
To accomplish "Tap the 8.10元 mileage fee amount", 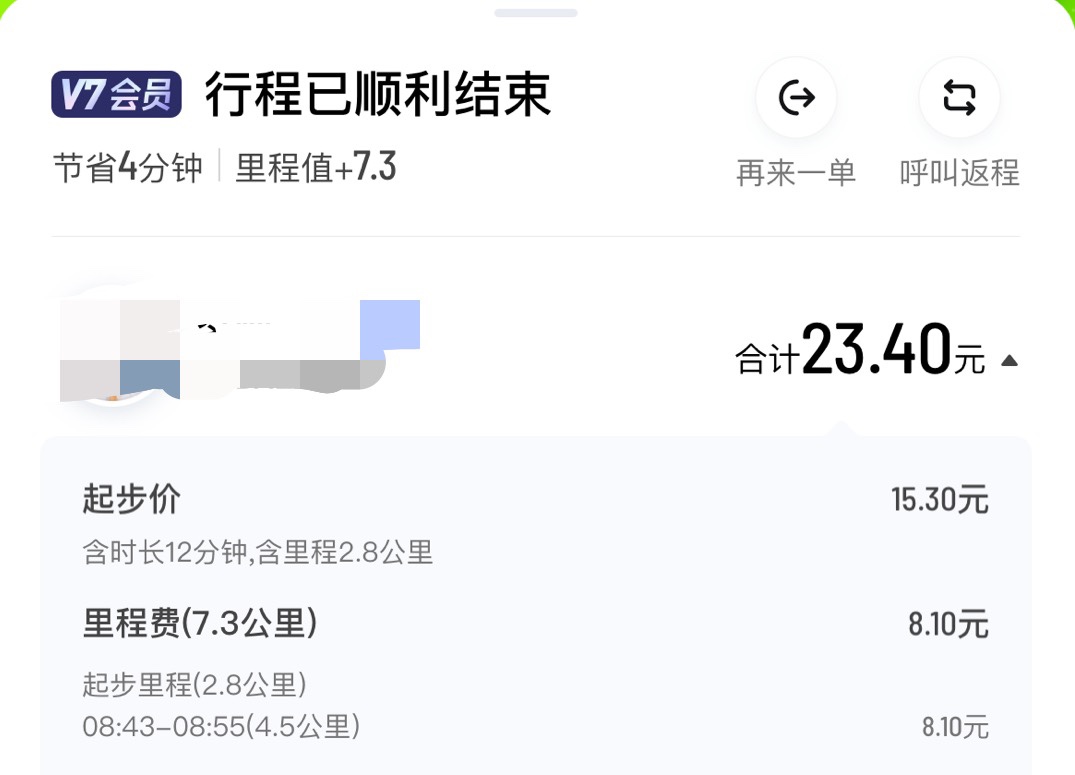I will [949, 625].
